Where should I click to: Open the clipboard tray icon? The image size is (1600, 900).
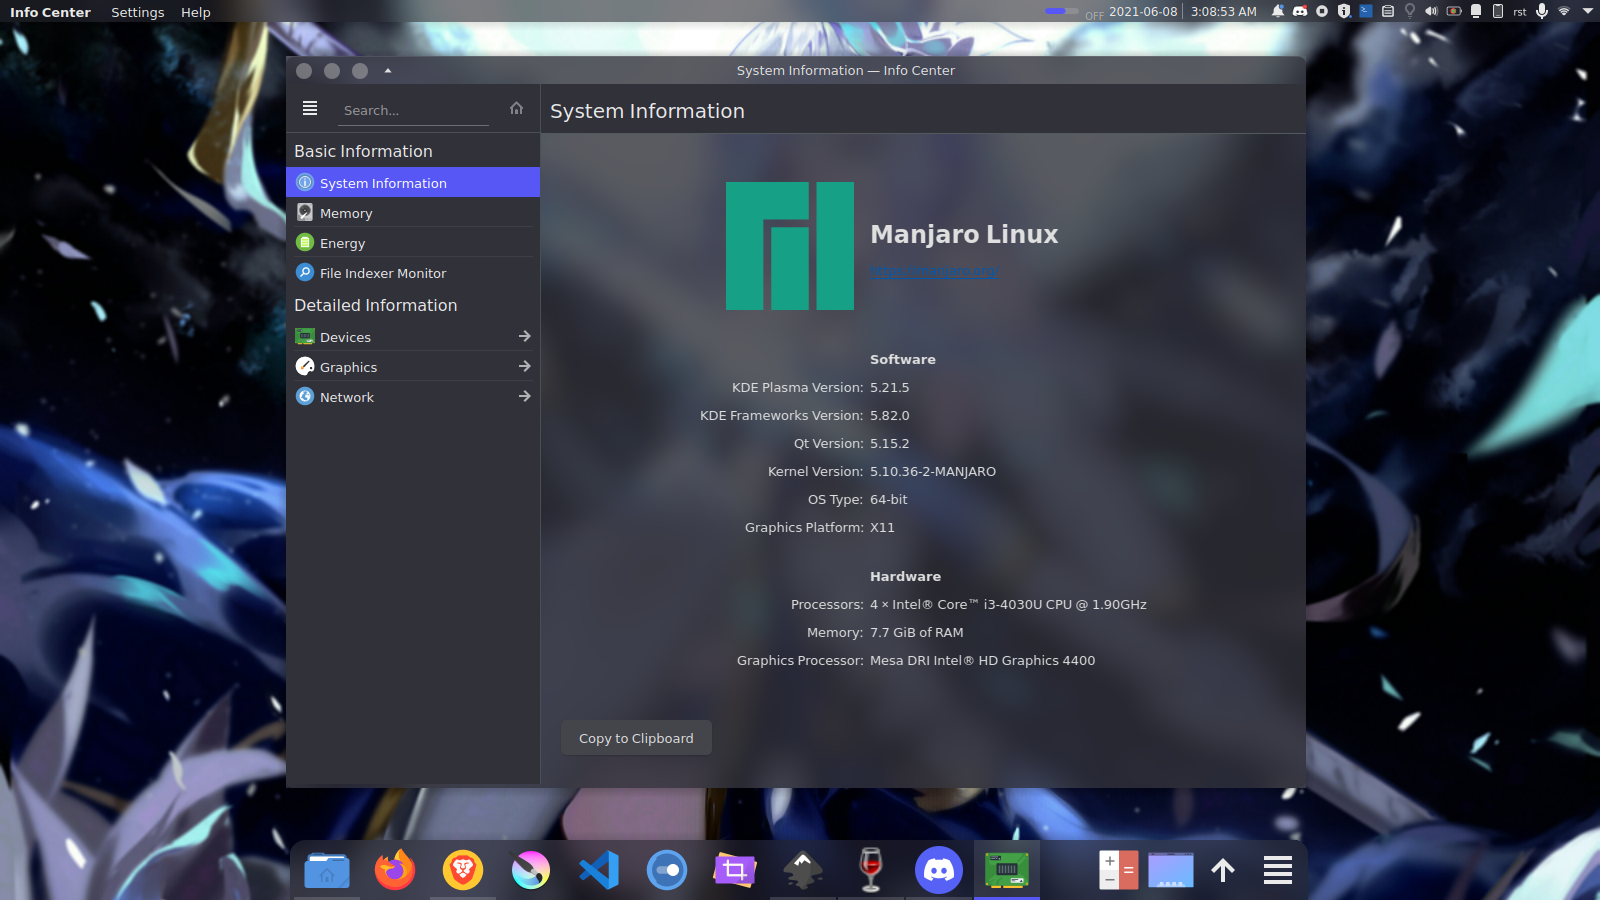pyautogui.click(x=1388, y=11)
